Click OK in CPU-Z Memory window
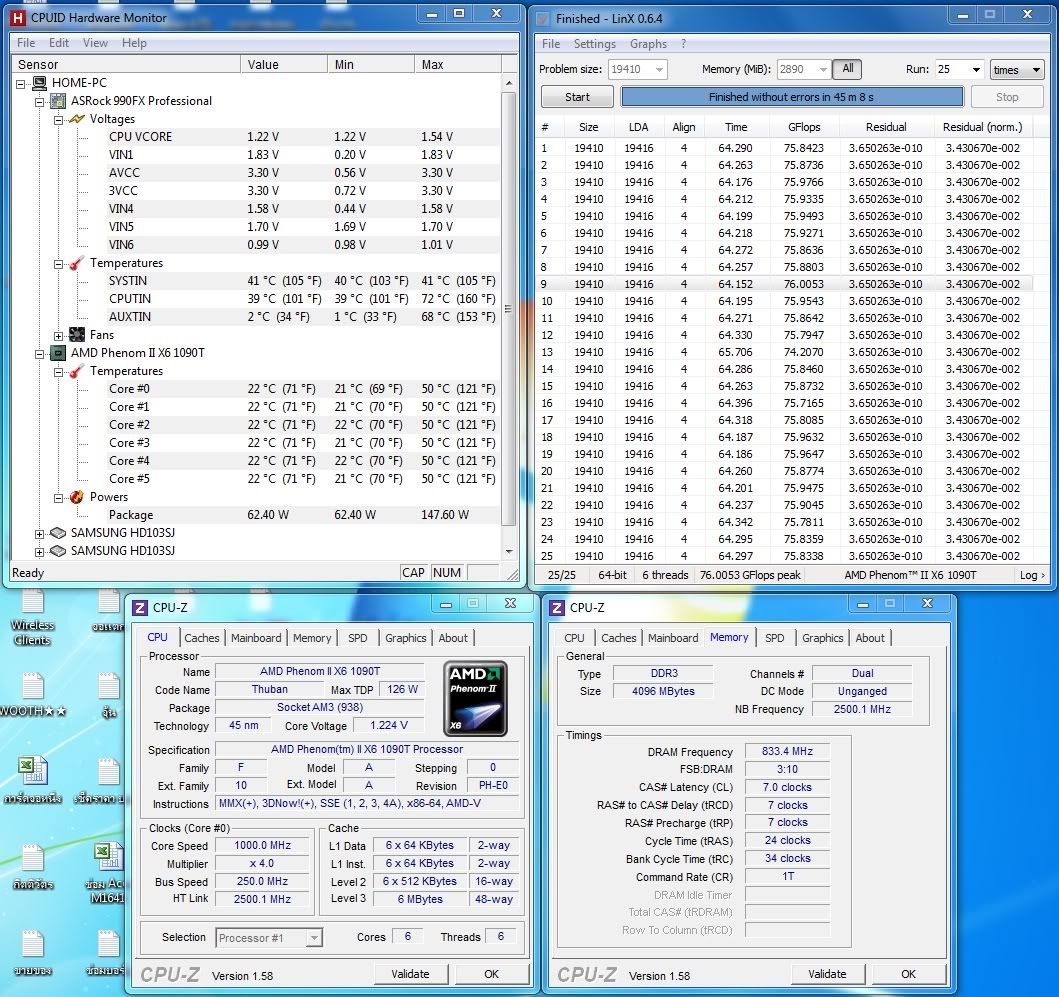This screenshot has height=997, width=1059. pos(908,974)
